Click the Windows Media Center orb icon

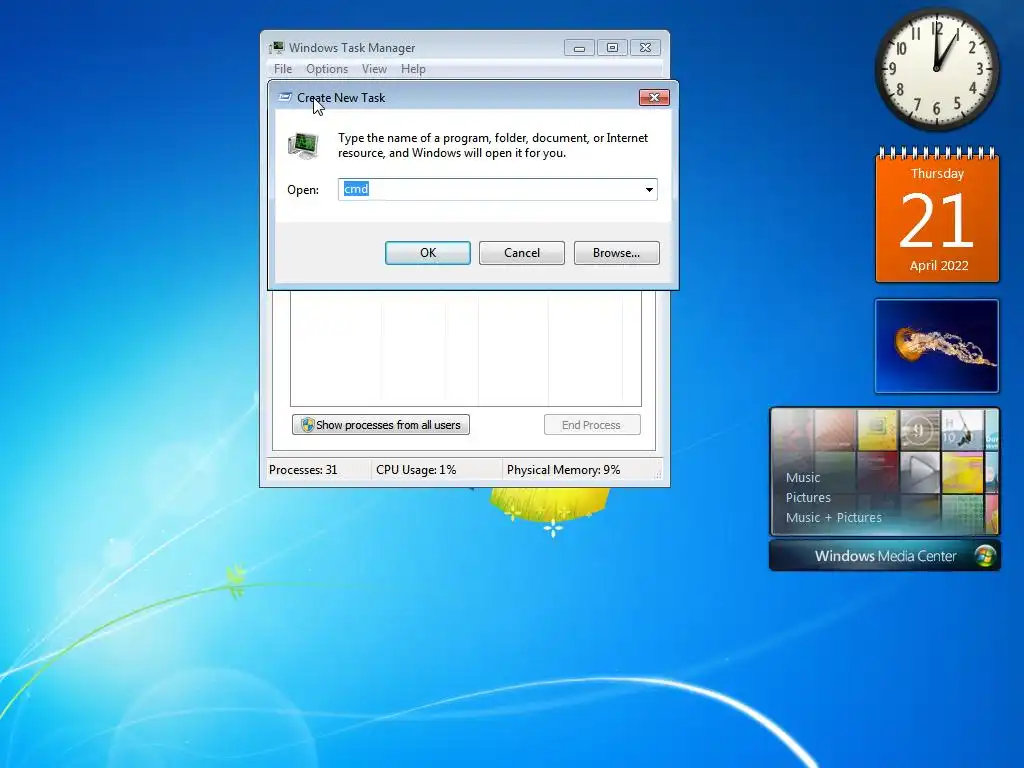pyautogui.click(x=985, y=556)
